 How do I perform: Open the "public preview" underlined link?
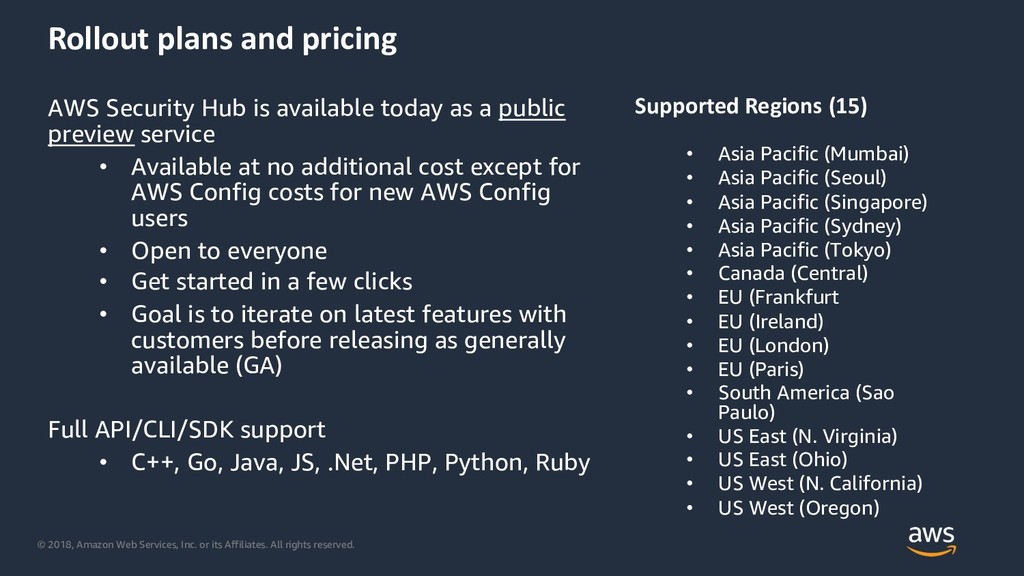306,121
